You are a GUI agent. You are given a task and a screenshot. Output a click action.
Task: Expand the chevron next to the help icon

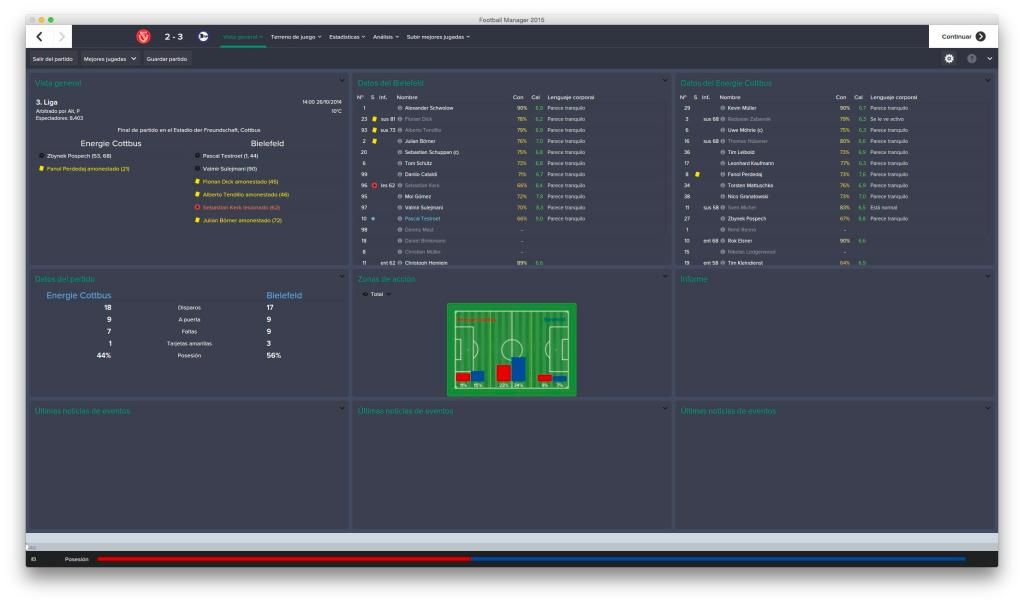click(x=989, y=59)
